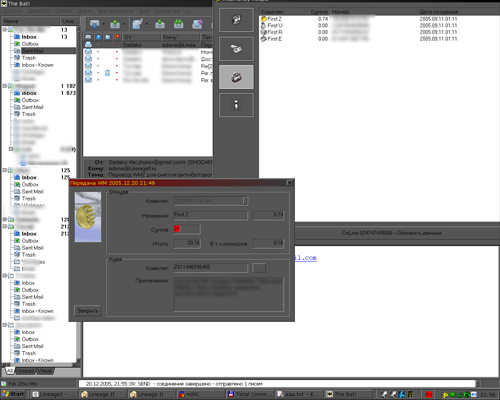Click the send queued mail toolbar icon
The width and height of the screenshot is (500, 400).
pos(115,24)
